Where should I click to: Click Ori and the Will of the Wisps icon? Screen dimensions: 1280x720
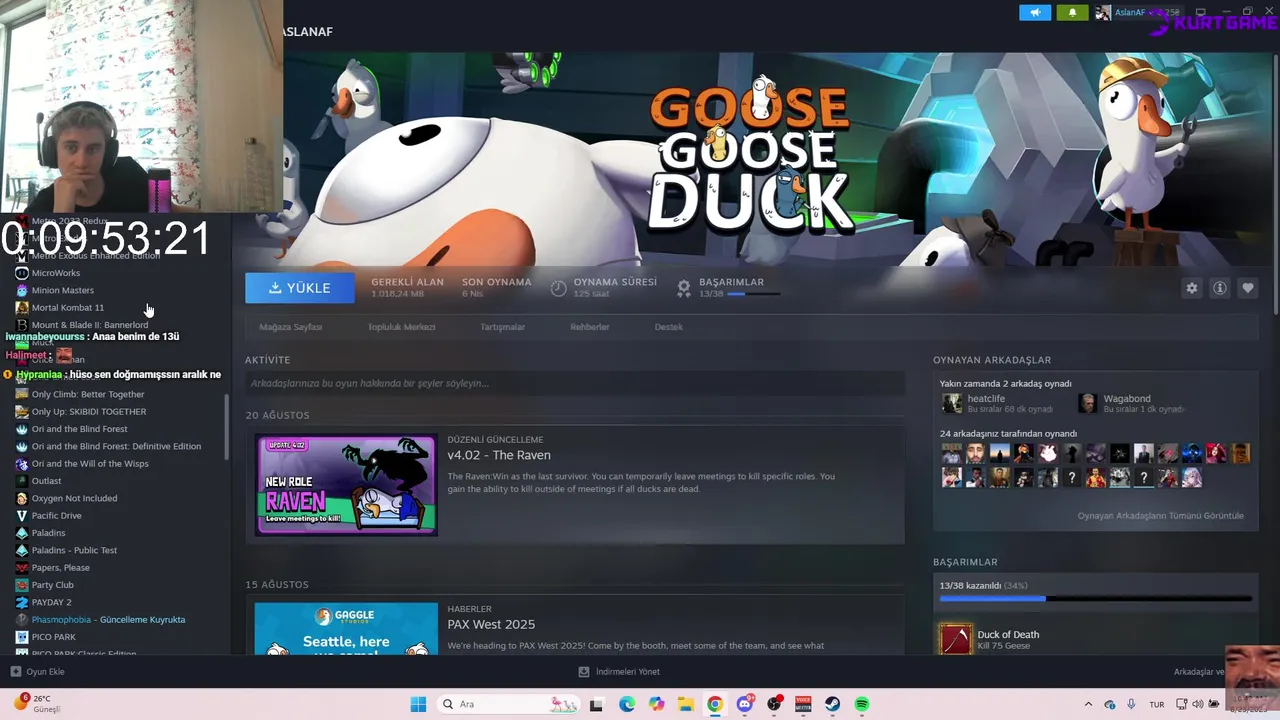(22, 464)
